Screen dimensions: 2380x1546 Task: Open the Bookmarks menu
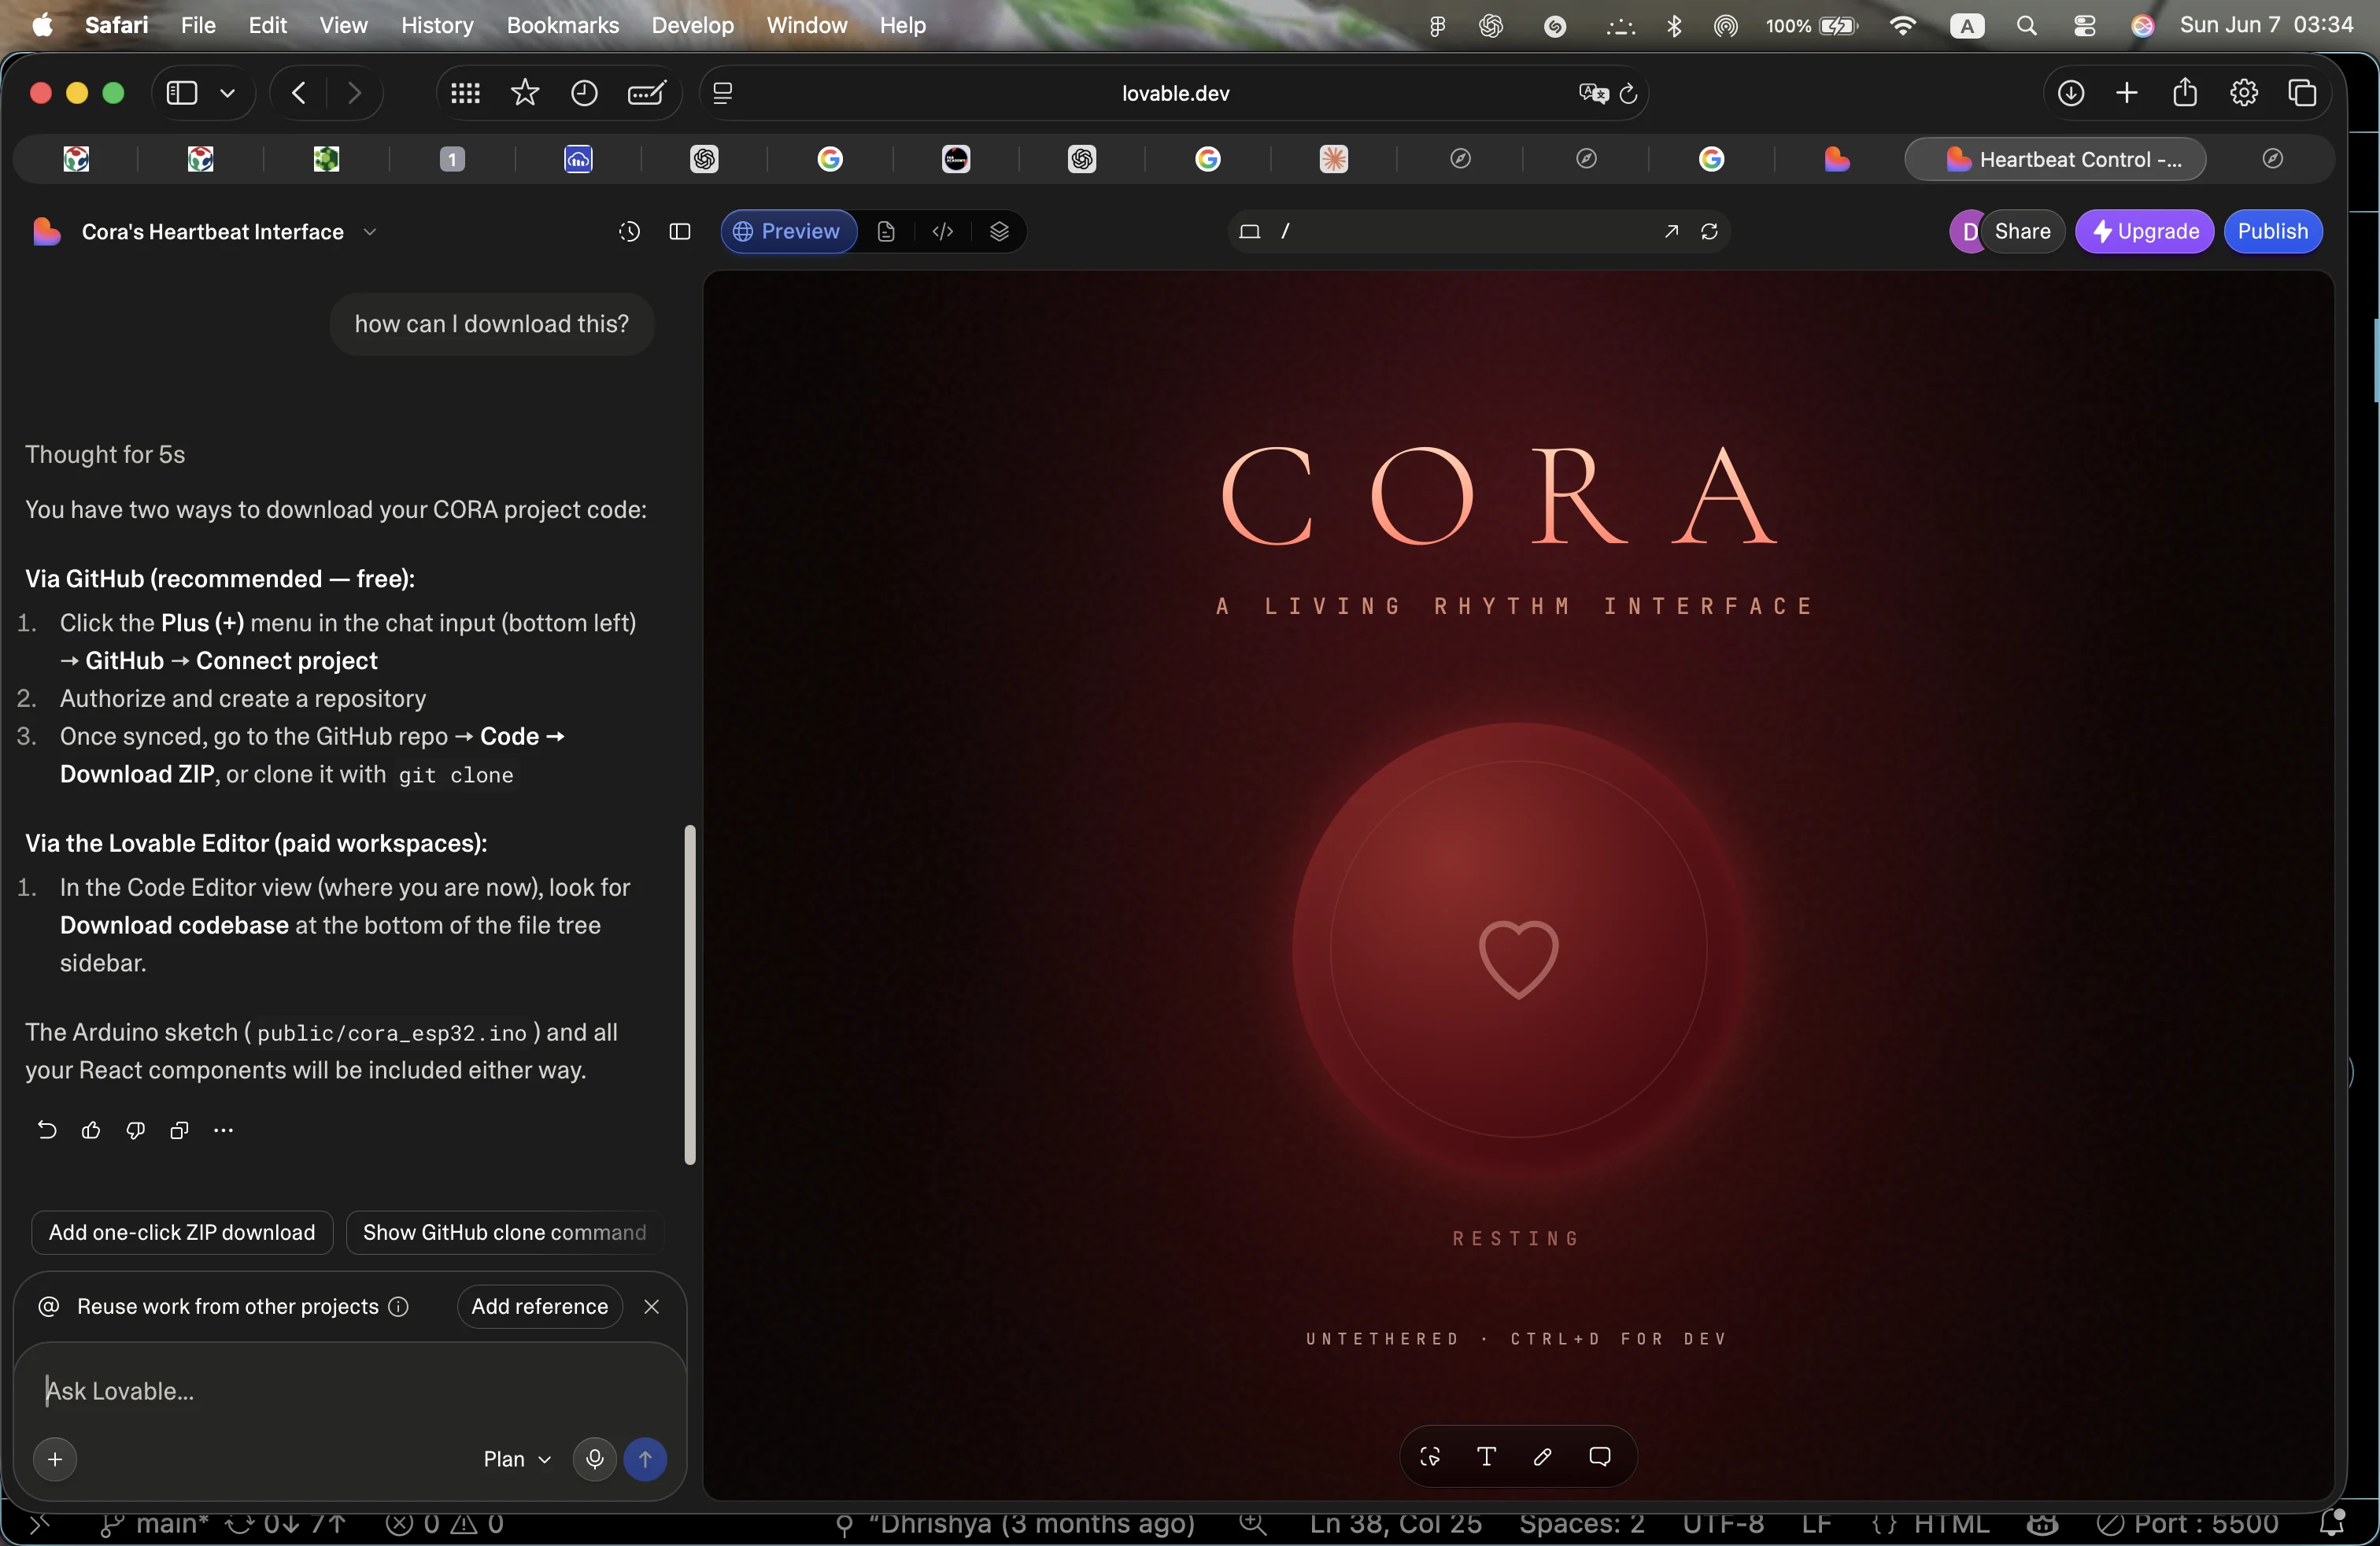[x=563, y=25]
